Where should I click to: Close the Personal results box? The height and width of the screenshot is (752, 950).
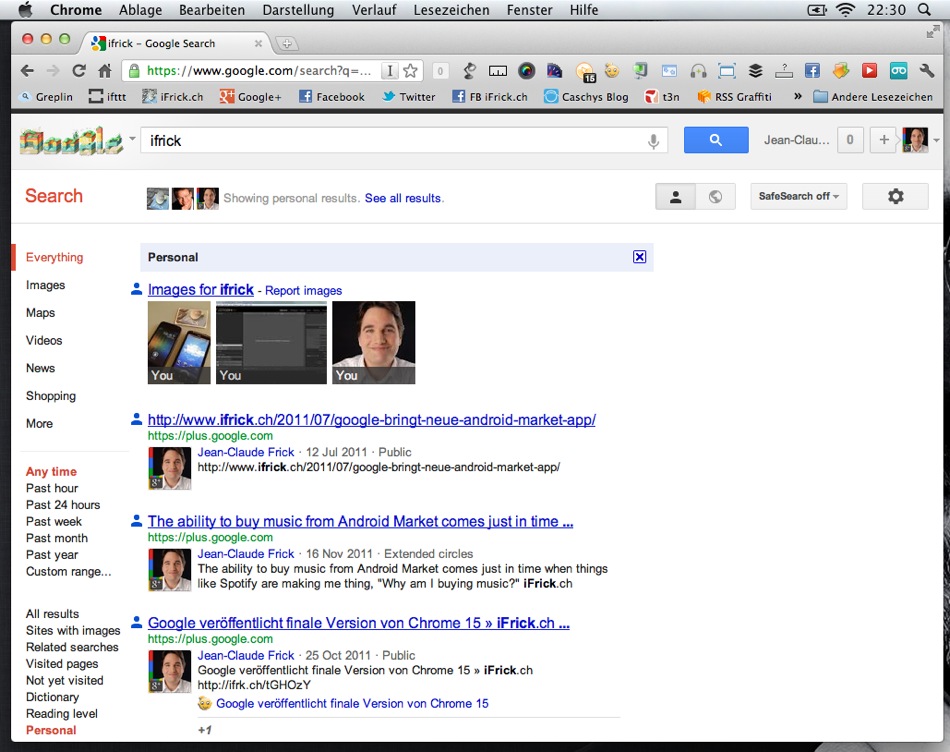coord(640,257)
